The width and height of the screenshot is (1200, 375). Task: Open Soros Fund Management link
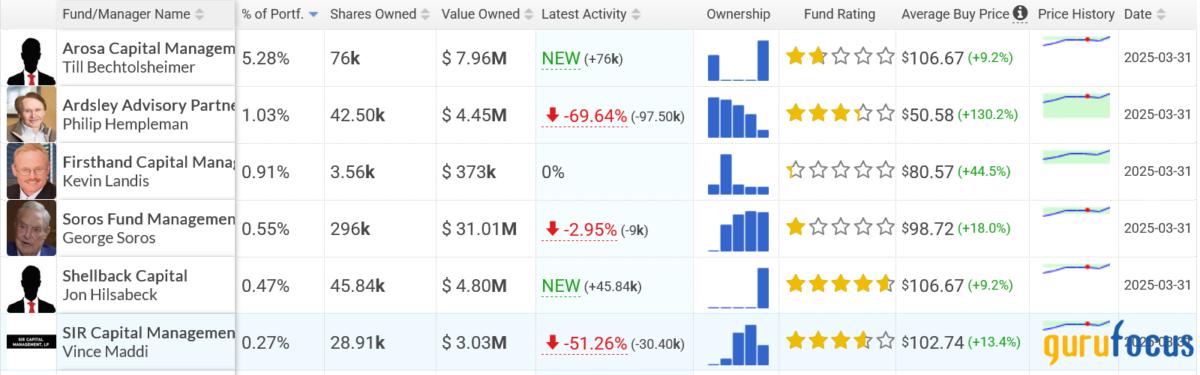click(x=149, y=220)
